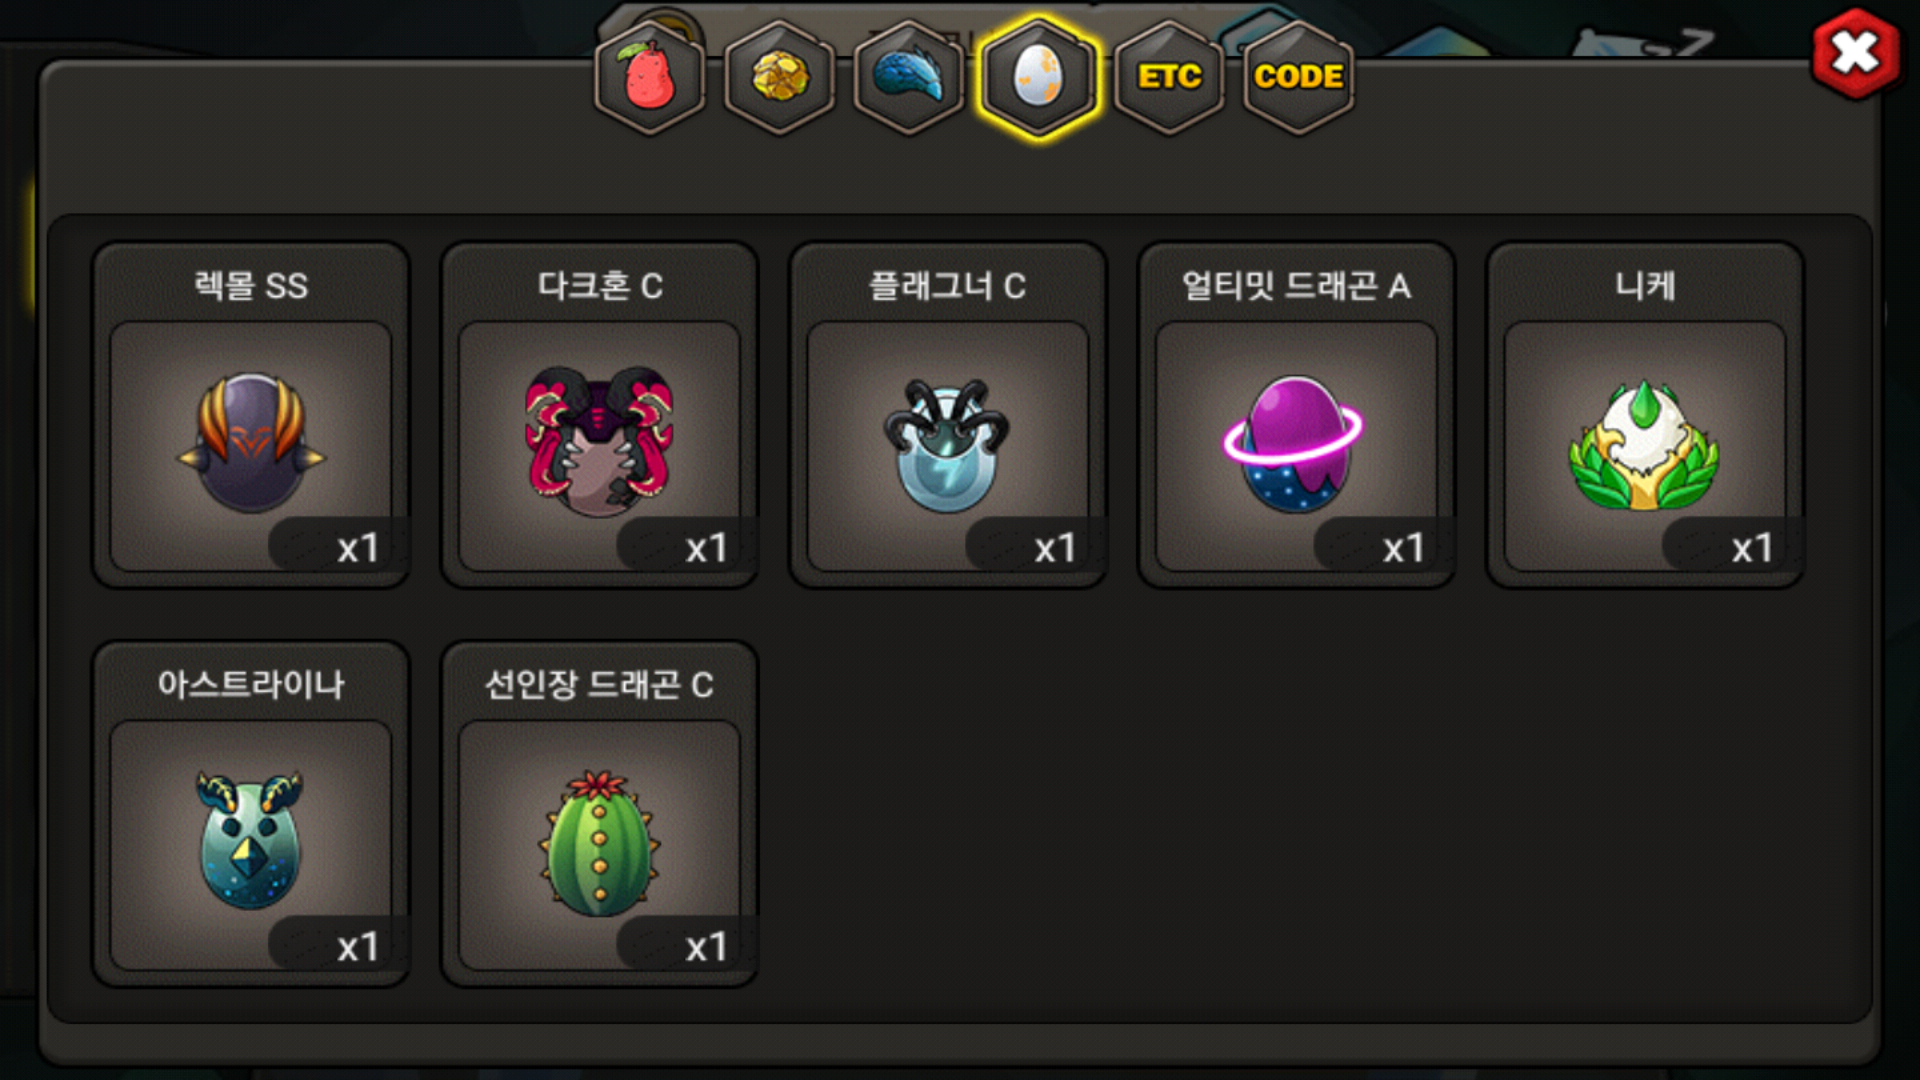
Task: Tap x1 count on 플래그너 C card
Action: click(1055, 548)
